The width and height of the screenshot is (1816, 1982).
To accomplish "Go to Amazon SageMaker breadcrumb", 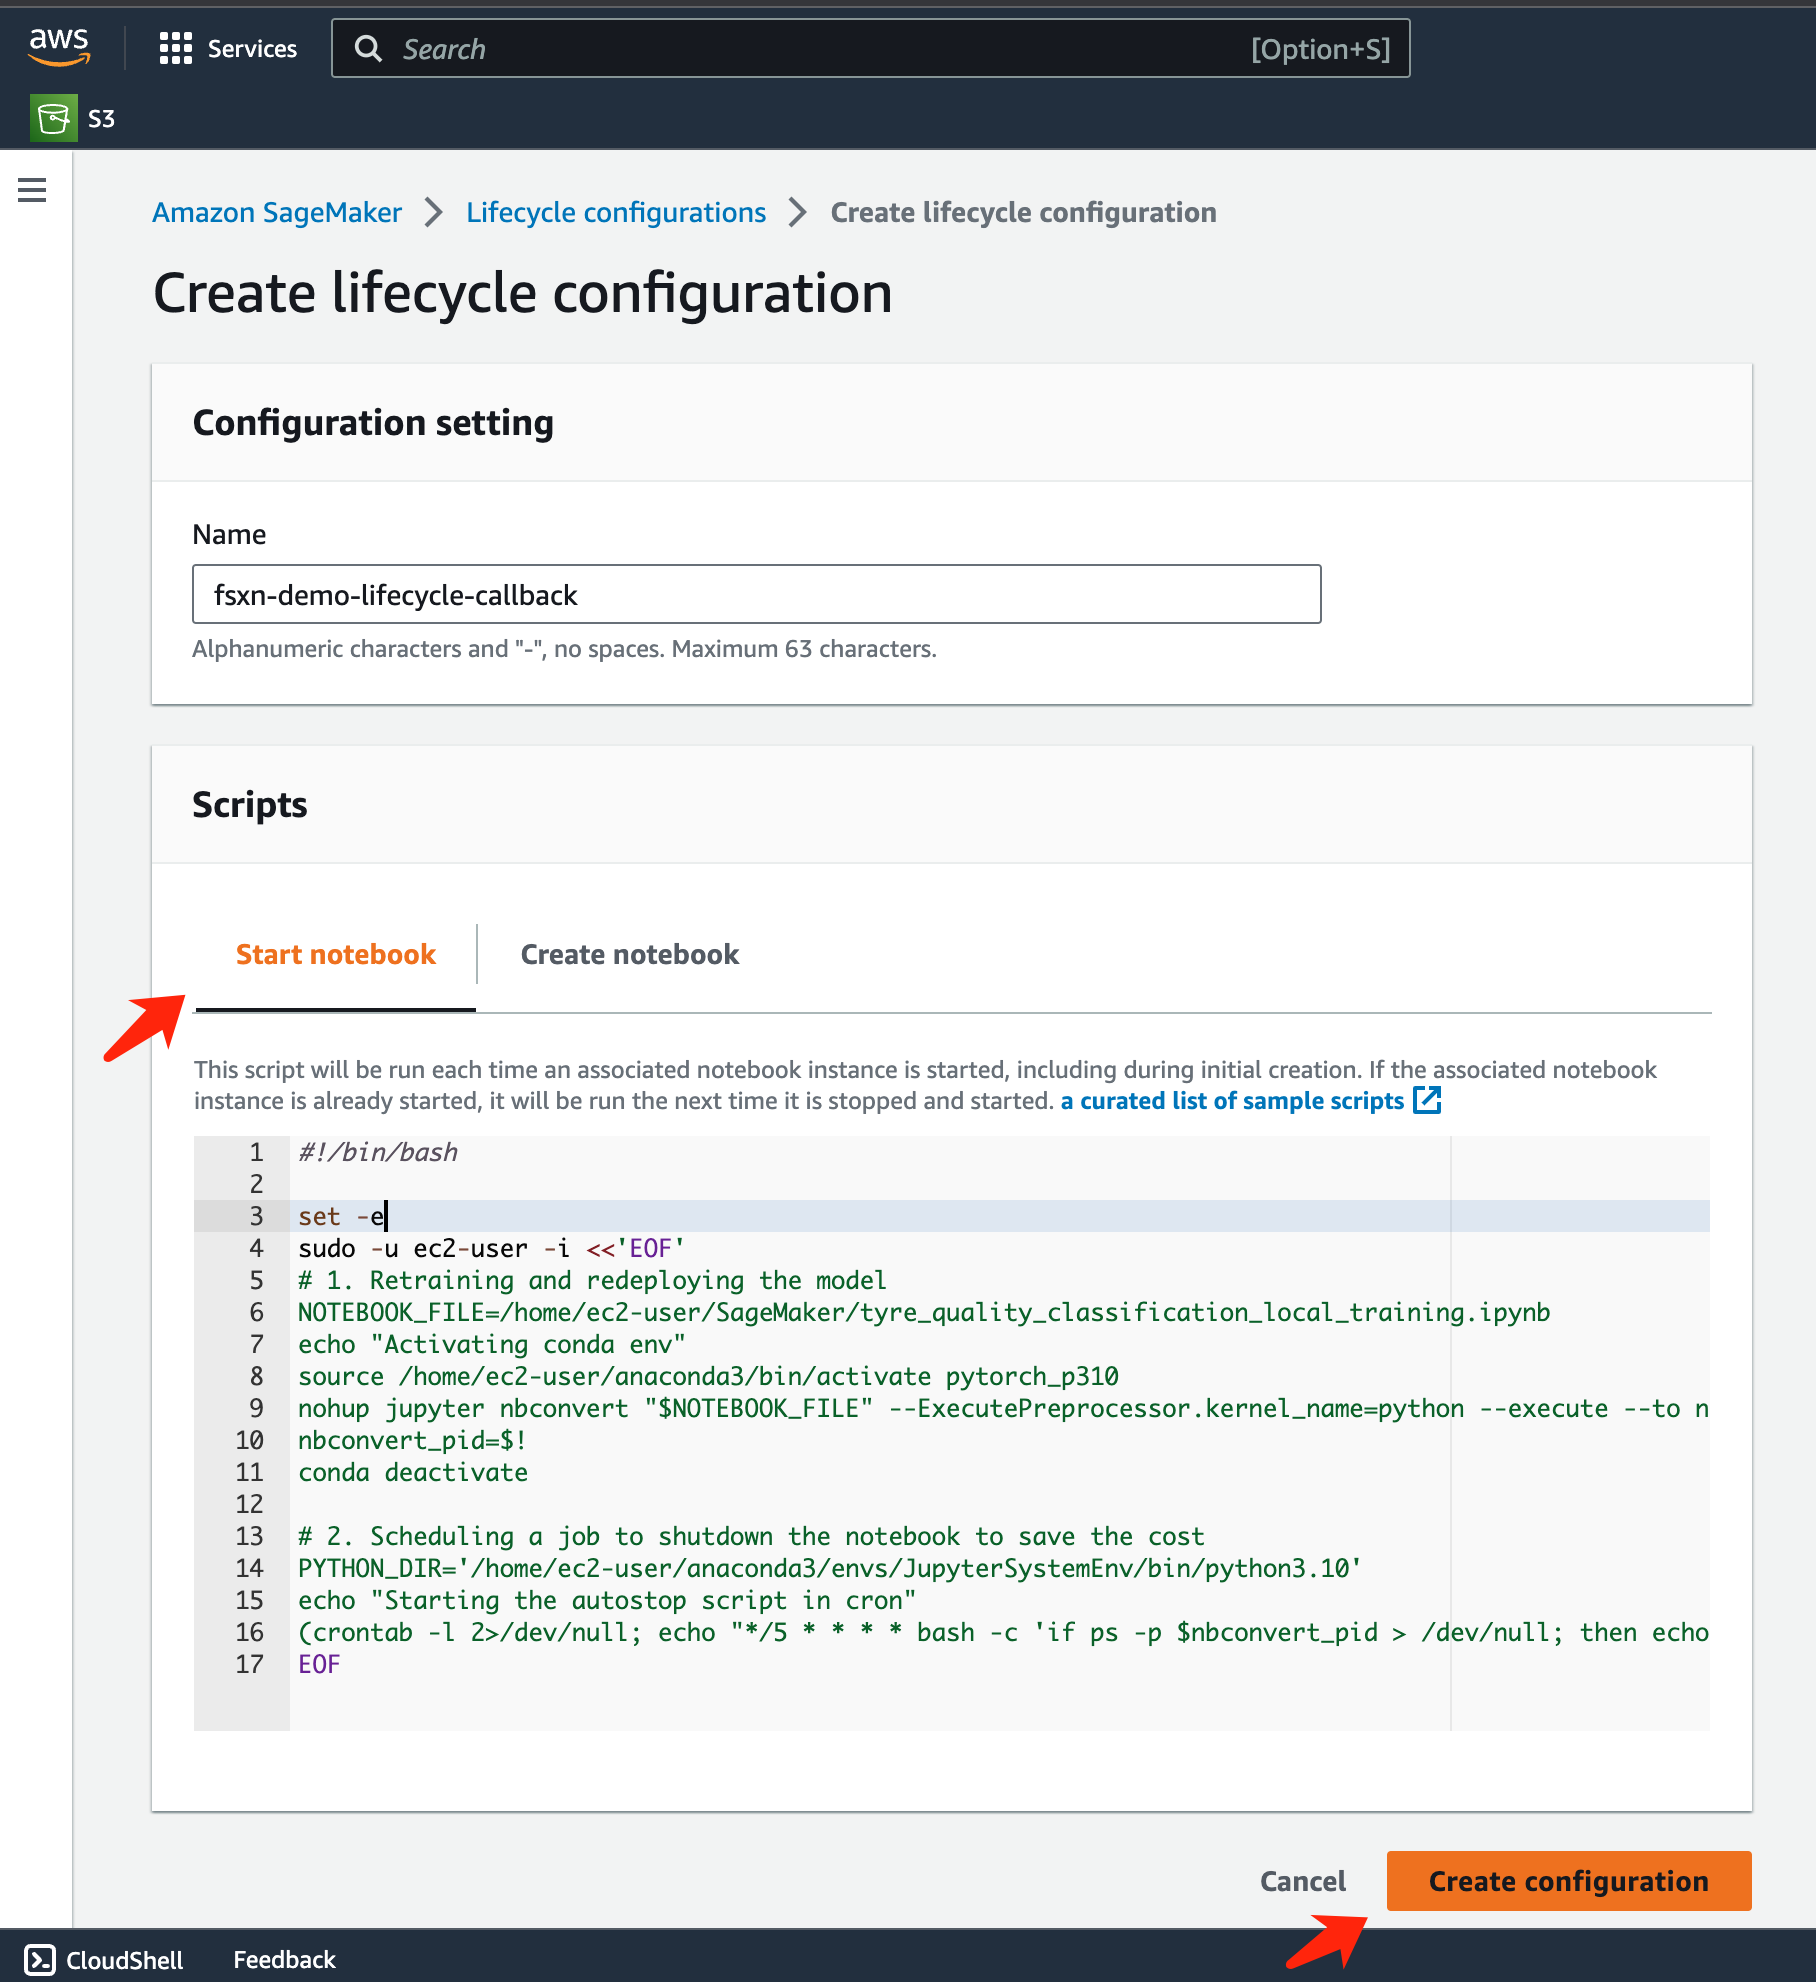I will pos(277,212).
